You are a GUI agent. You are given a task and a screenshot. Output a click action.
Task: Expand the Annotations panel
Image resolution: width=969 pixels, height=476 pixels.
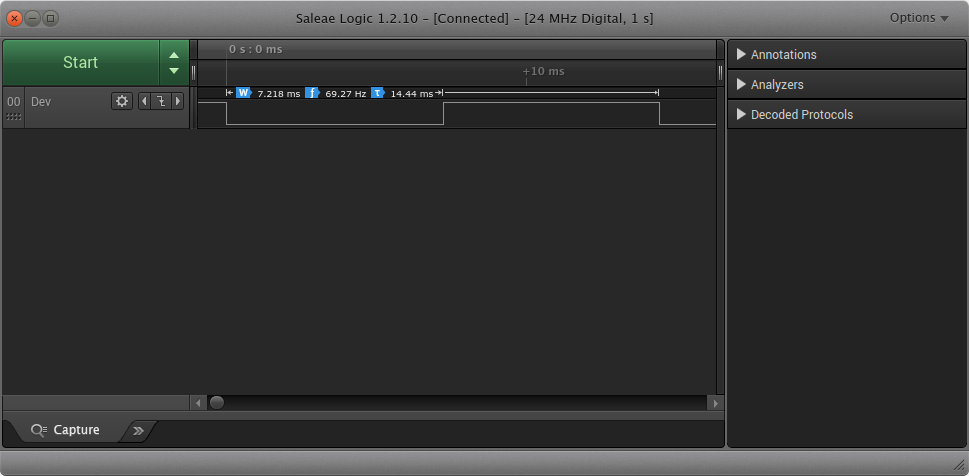[x=847, y=54]
